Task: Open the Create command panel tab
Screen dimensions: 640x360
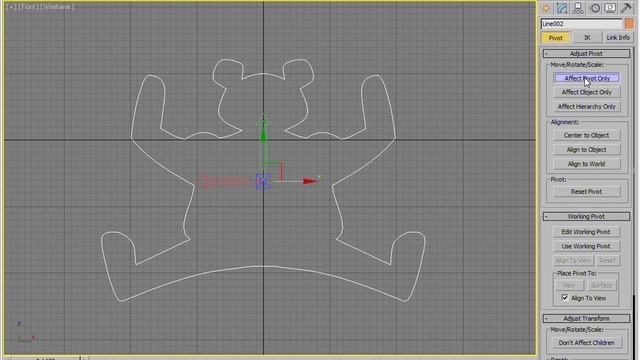Action: (x=546, y=8)
